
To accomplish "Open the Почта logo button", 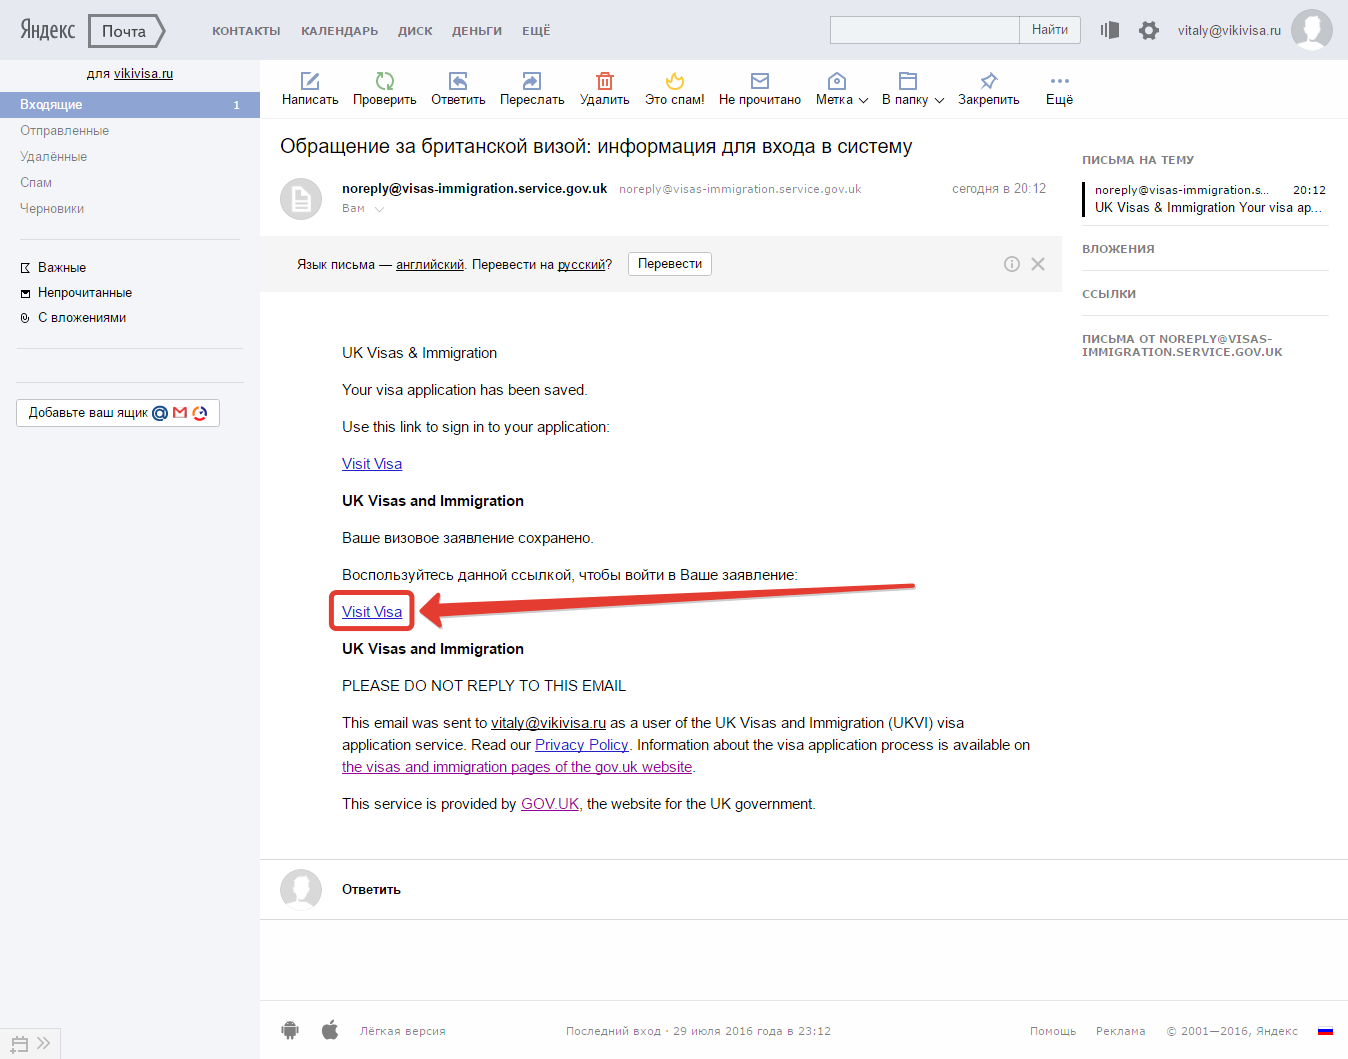I will click(x=126, y=31).
